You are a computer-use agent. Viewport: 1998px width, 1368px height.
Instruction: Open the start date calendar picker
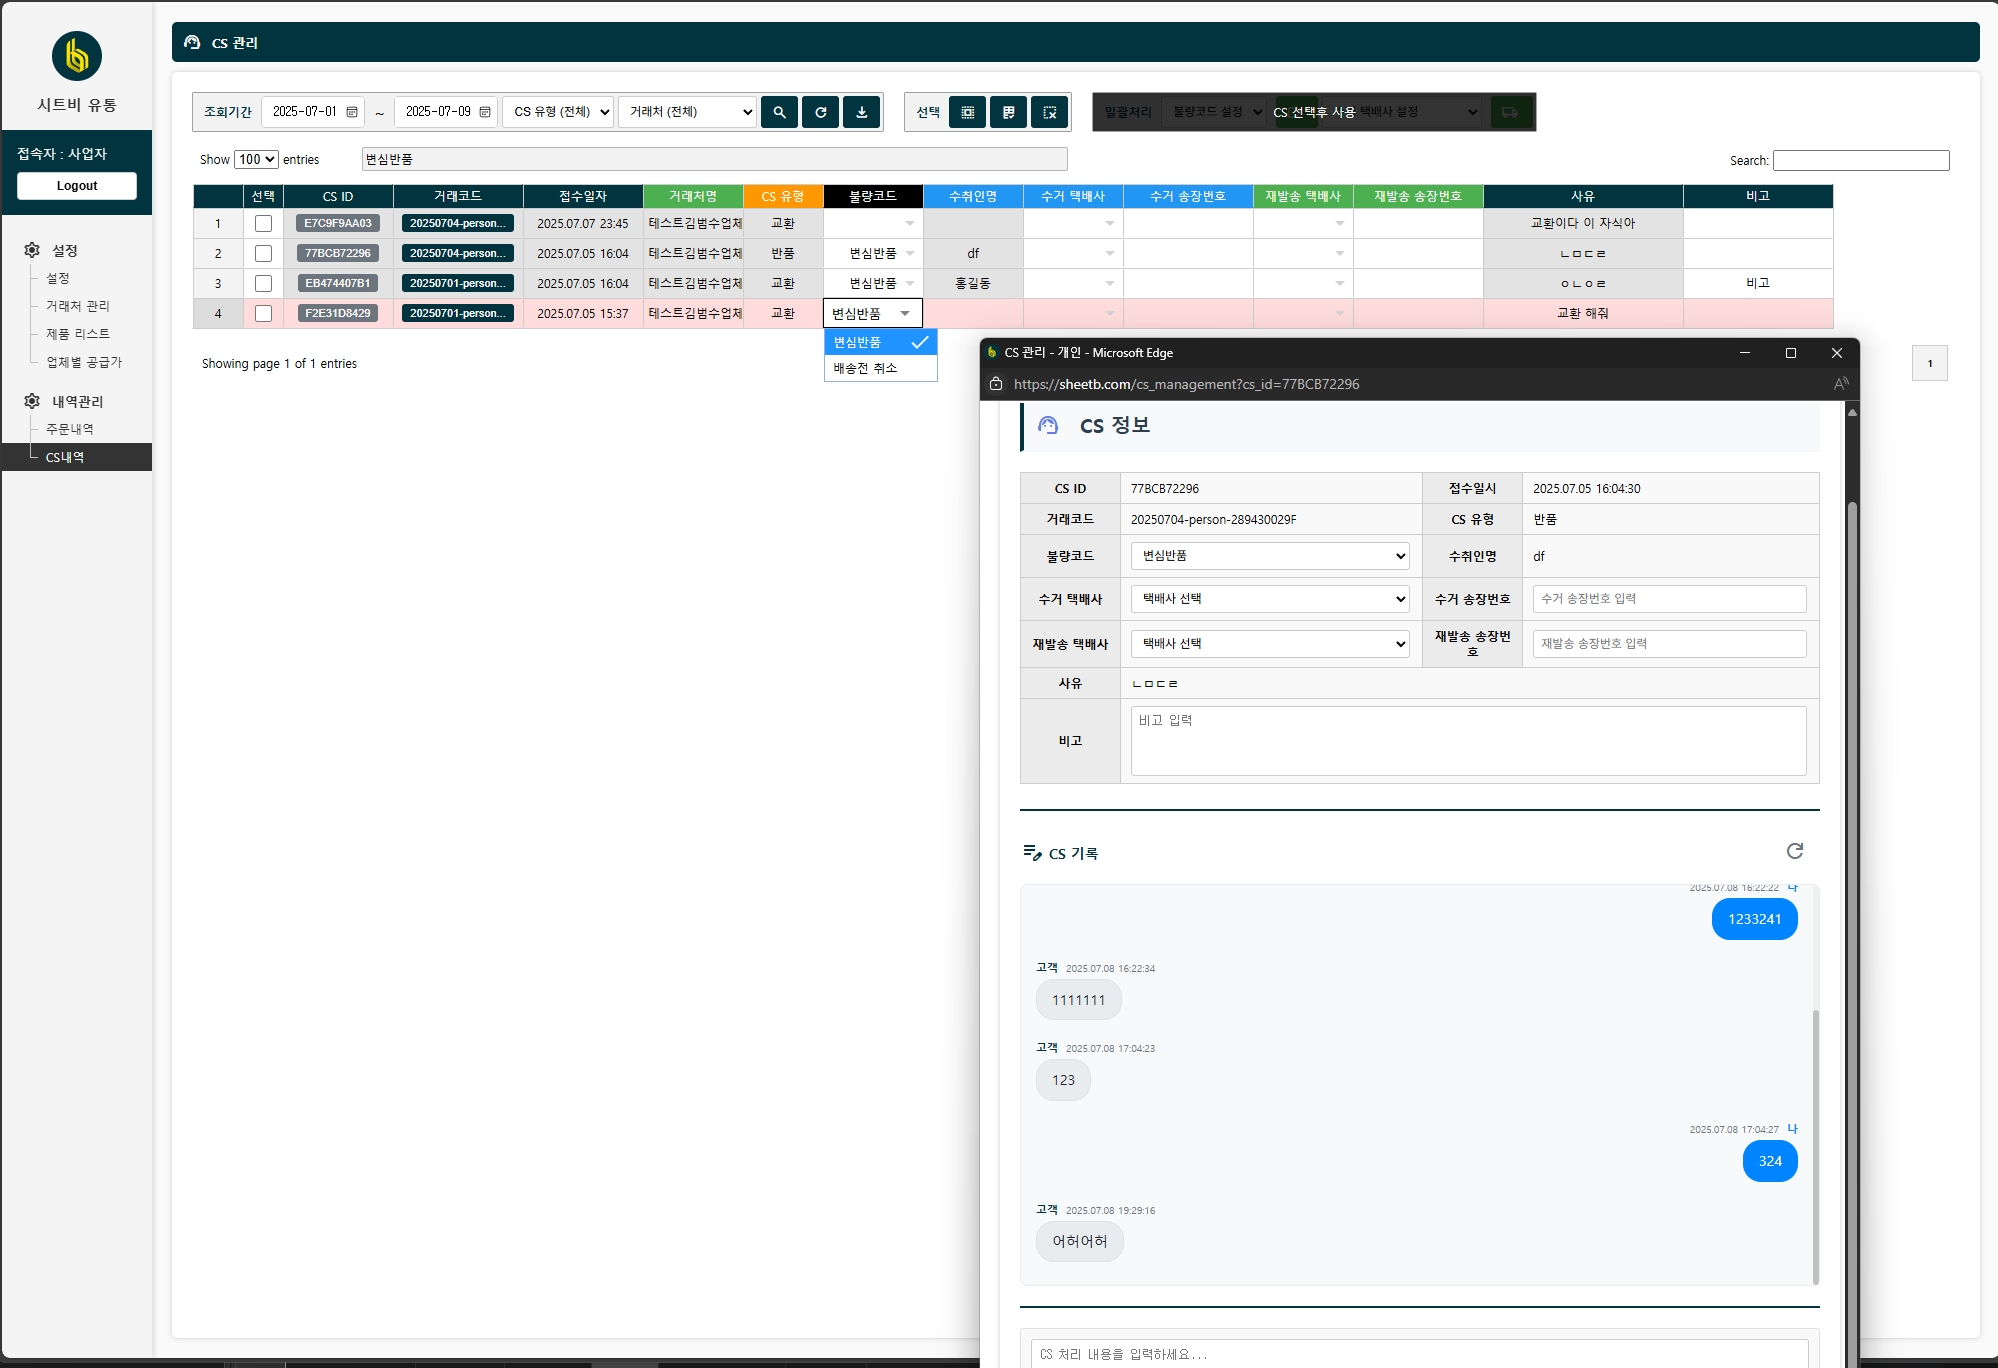pyautogui.click(x=352, y=112)
